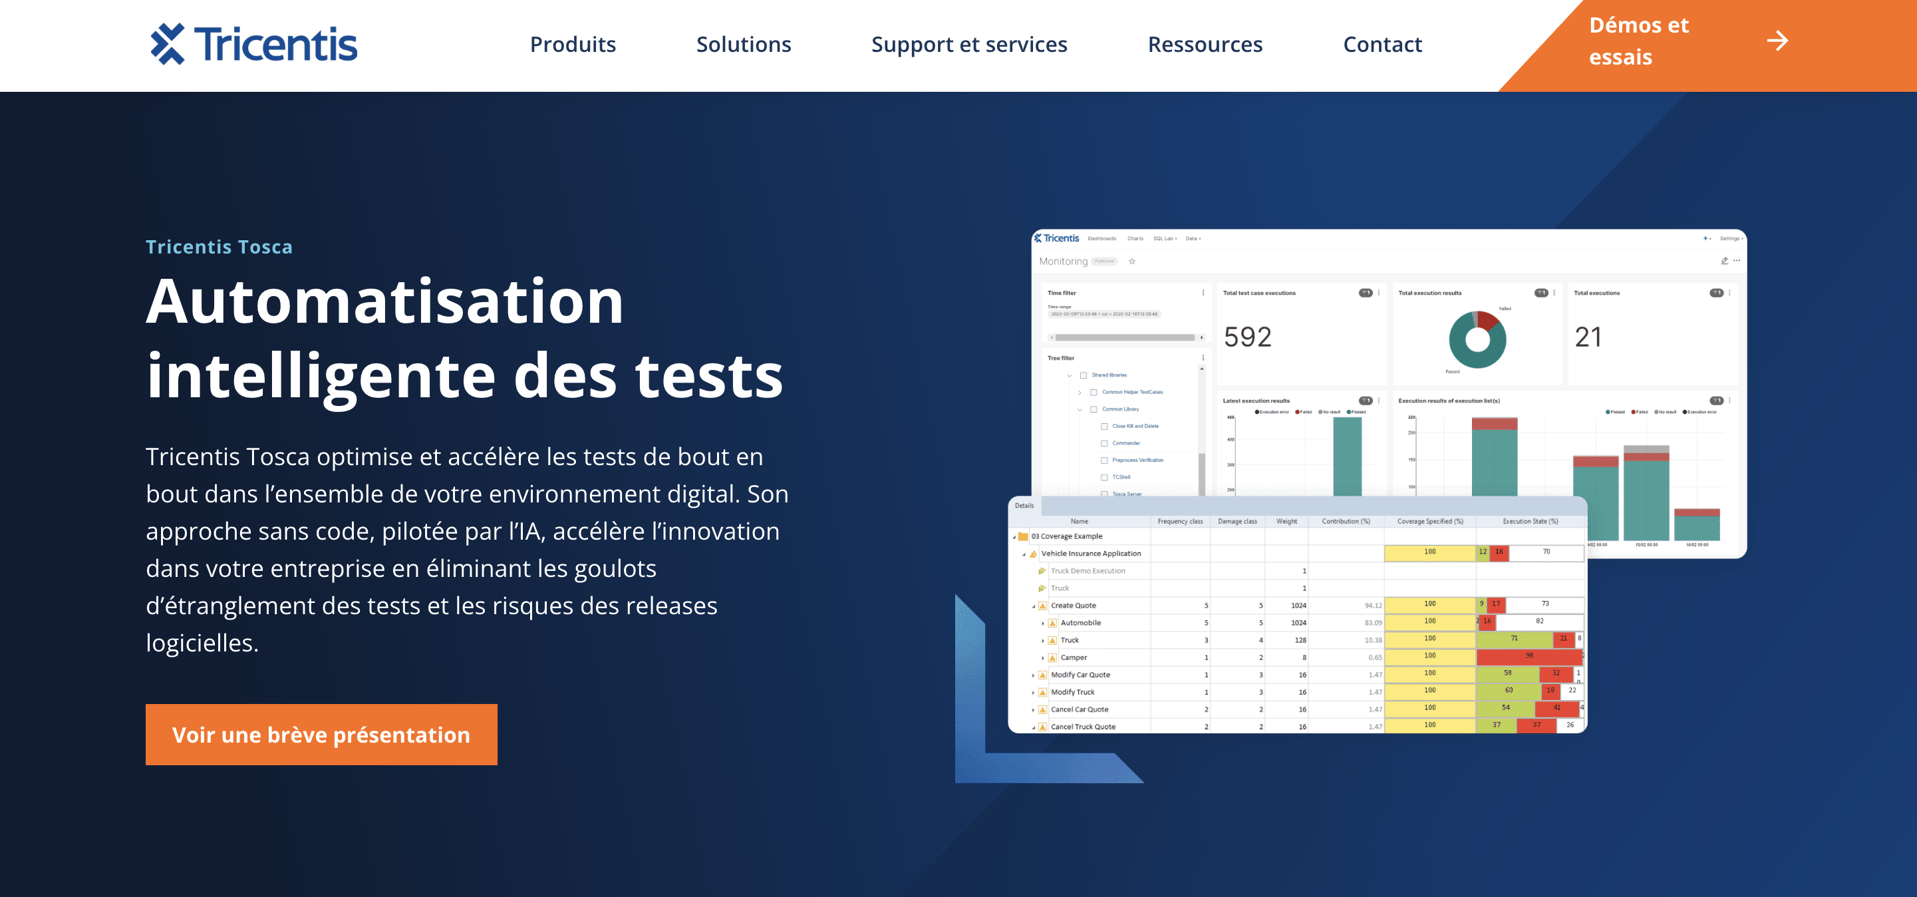Click the filter badge on Total executions

tap(1716, 293)
